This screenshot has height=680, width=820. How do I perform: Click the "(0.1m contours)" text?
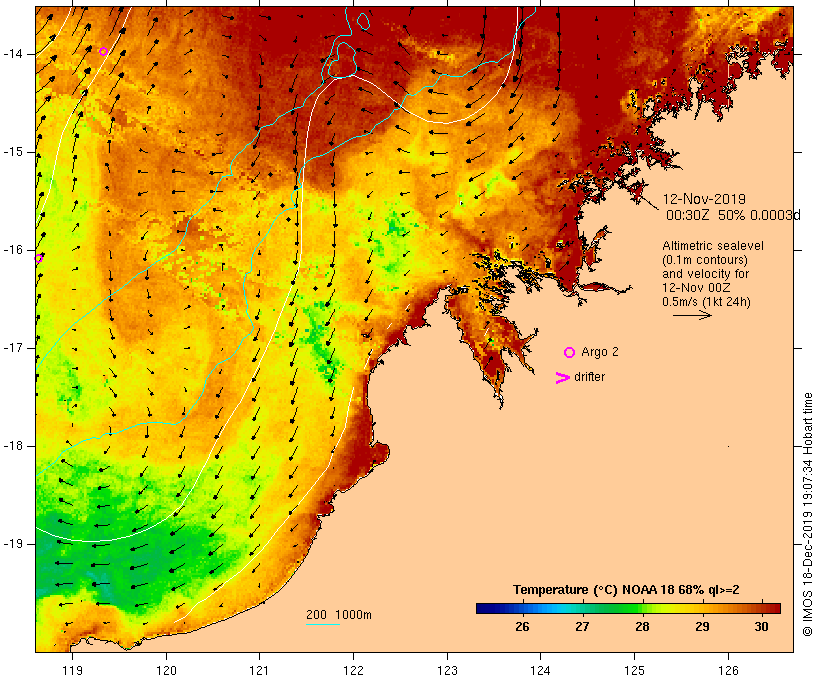click(x=704, y=260)
